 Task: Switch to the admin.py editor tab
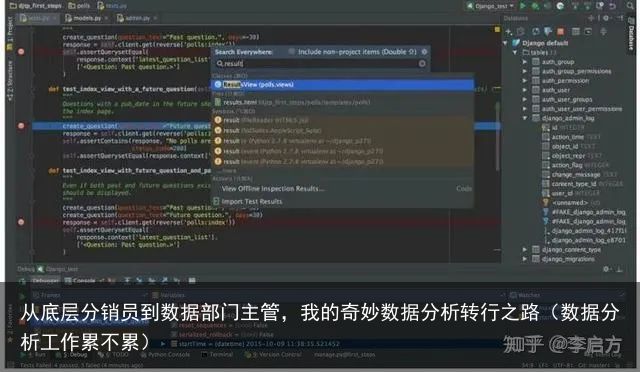pyautogui.click(x=137, y=18)
